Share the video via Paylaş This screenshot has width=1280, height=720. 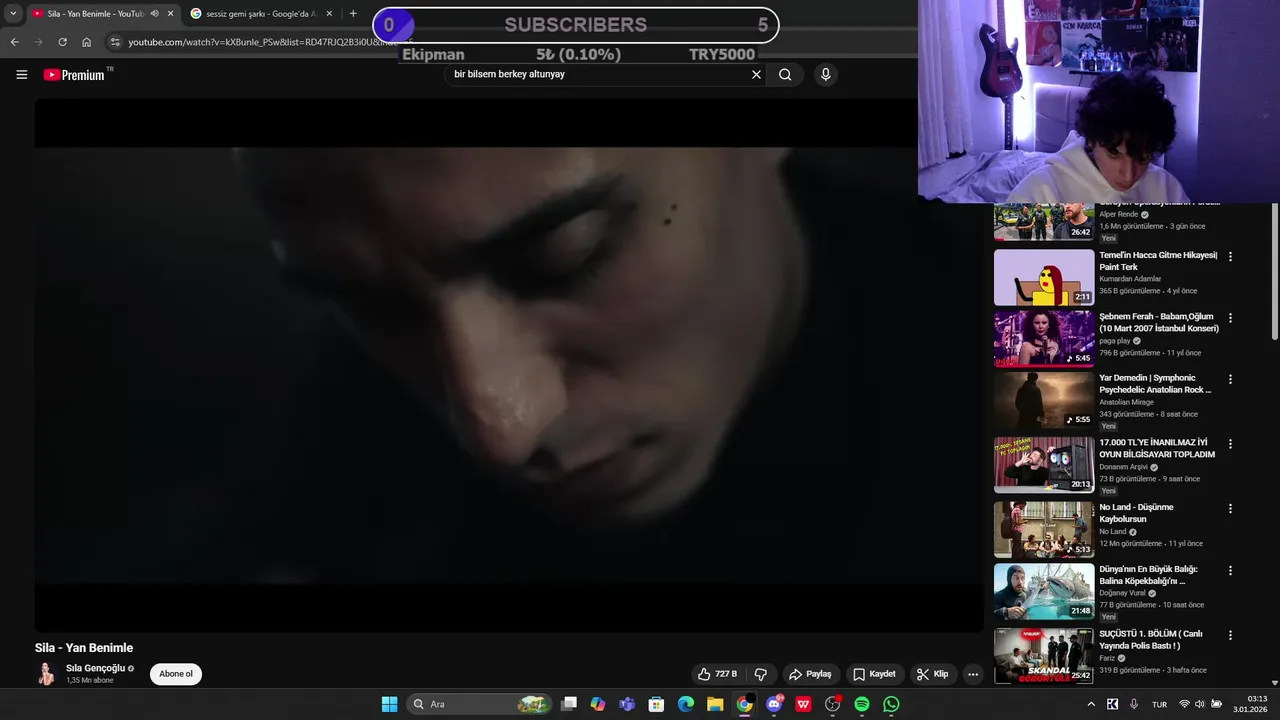pos(810,674)
